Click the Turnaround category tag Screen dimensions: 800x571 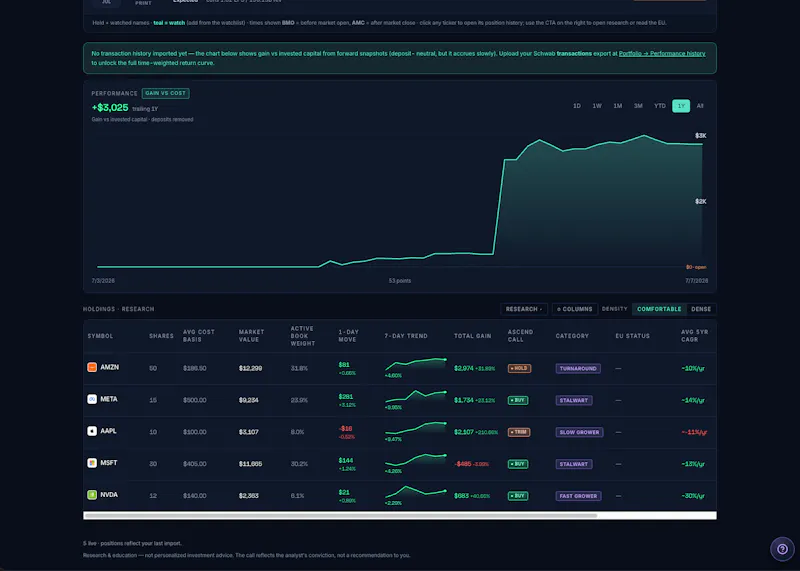point(578,368)
